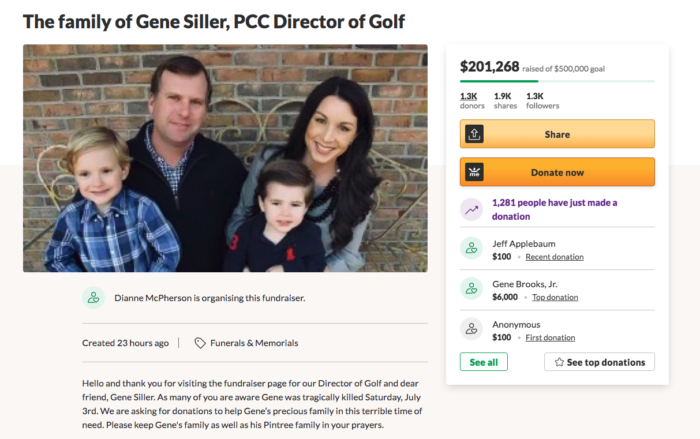Click the Funerals & Memorials tag icon

pyautogui.click(x=200, y=343)
